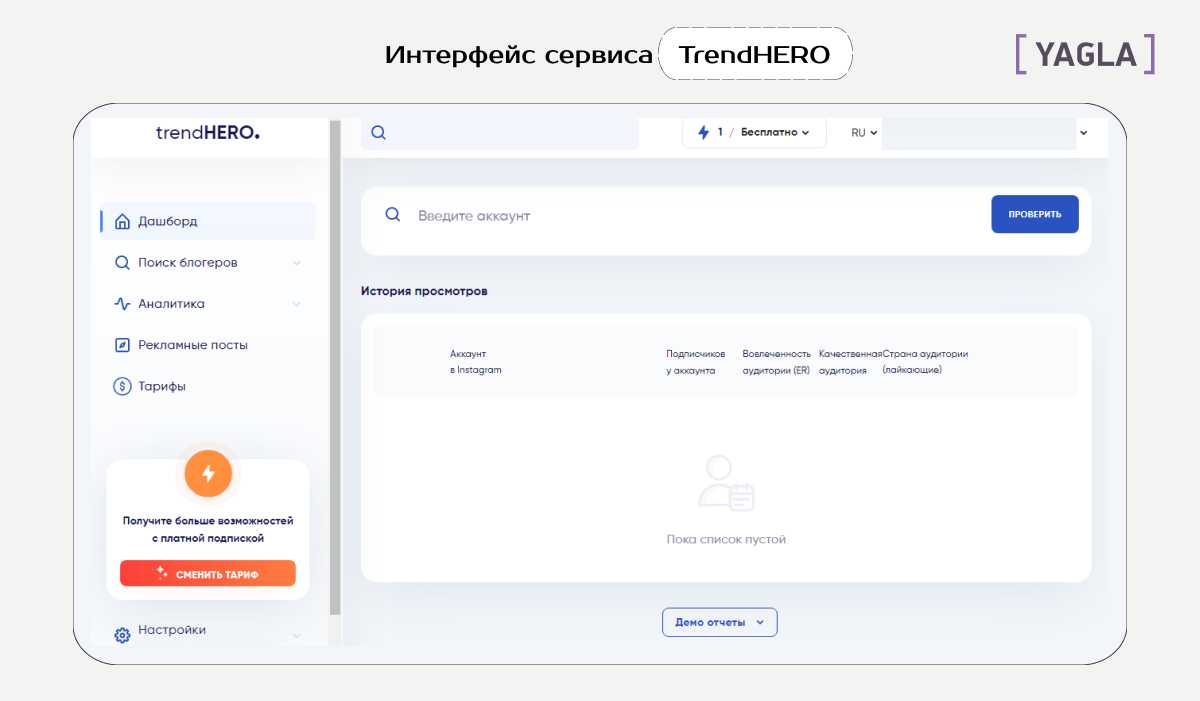
Task: Expand the Поиск блогеров chevron
Action: click(x=296, y=263)
